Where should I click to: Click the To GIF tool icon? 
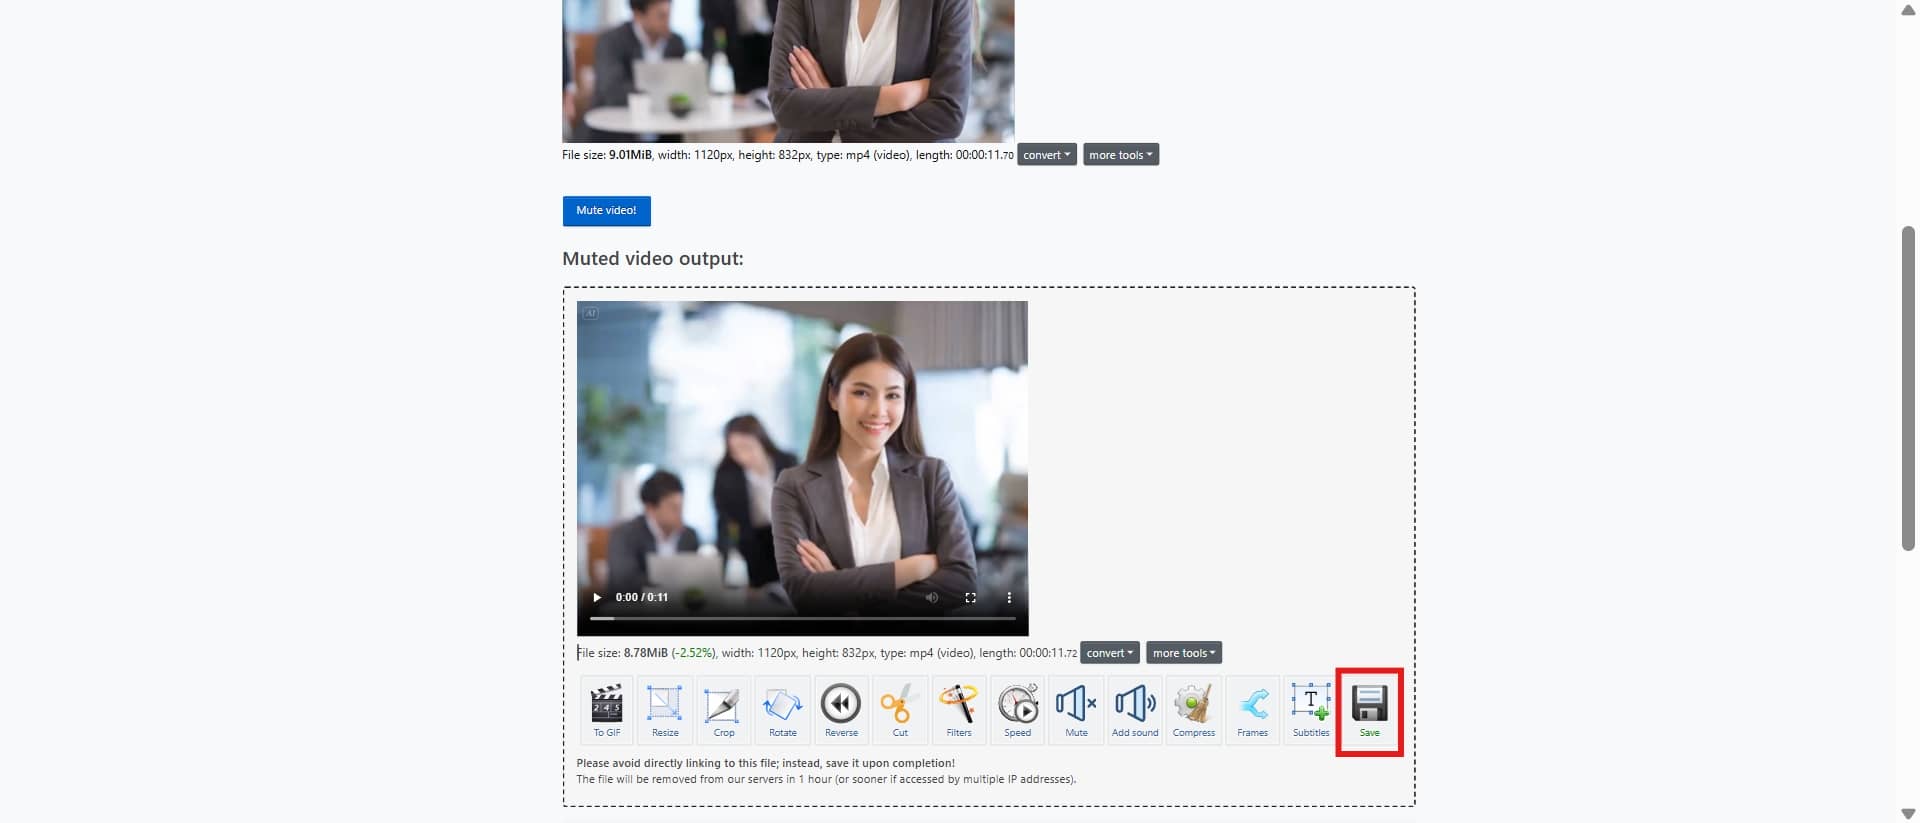(x=606, y=710)
